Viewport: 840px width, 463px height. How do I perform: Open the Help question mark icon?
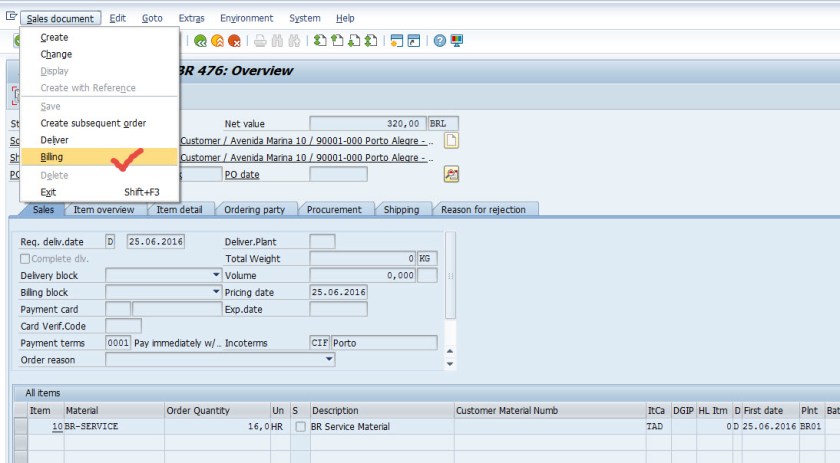point(440,41)
